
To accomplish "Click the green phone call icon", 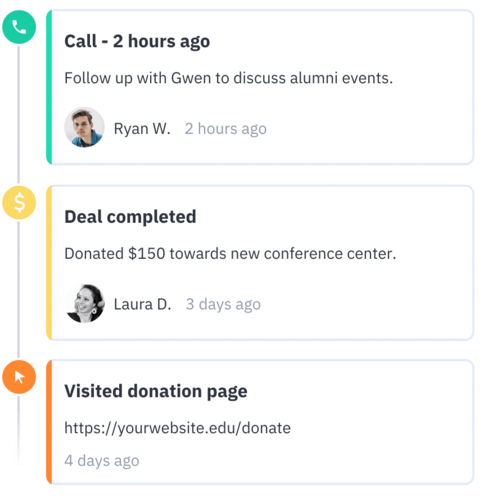I will coord(19,27).
